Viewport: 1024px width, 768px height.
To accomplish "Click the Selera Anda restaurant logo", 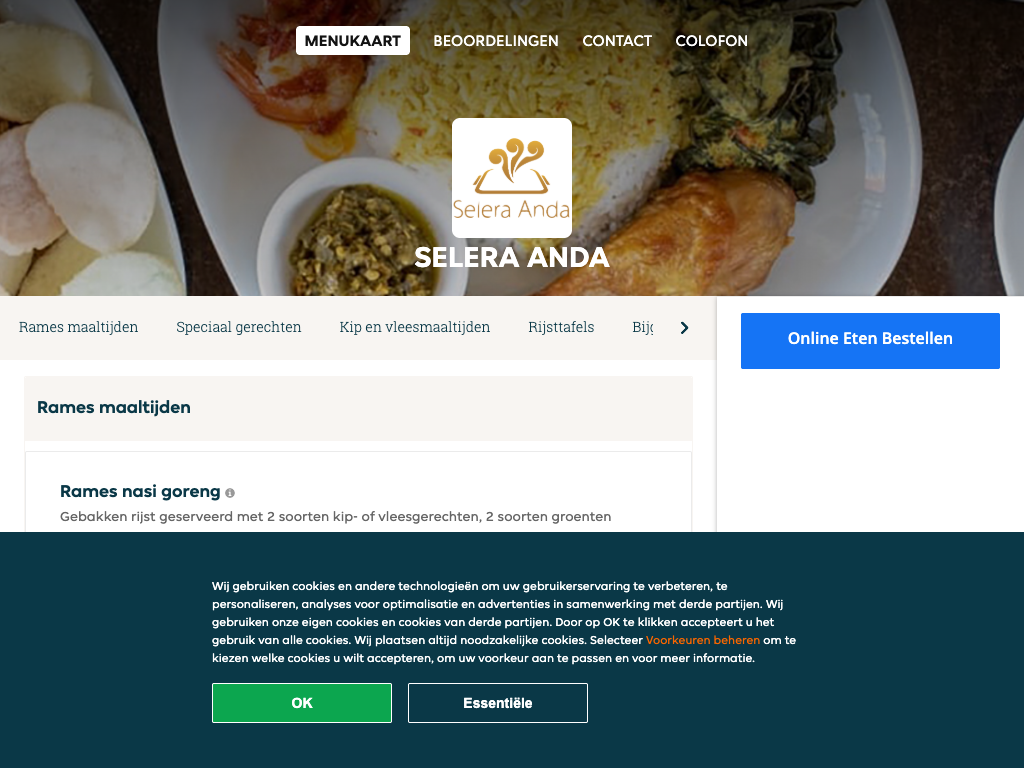I will [511, 178].
